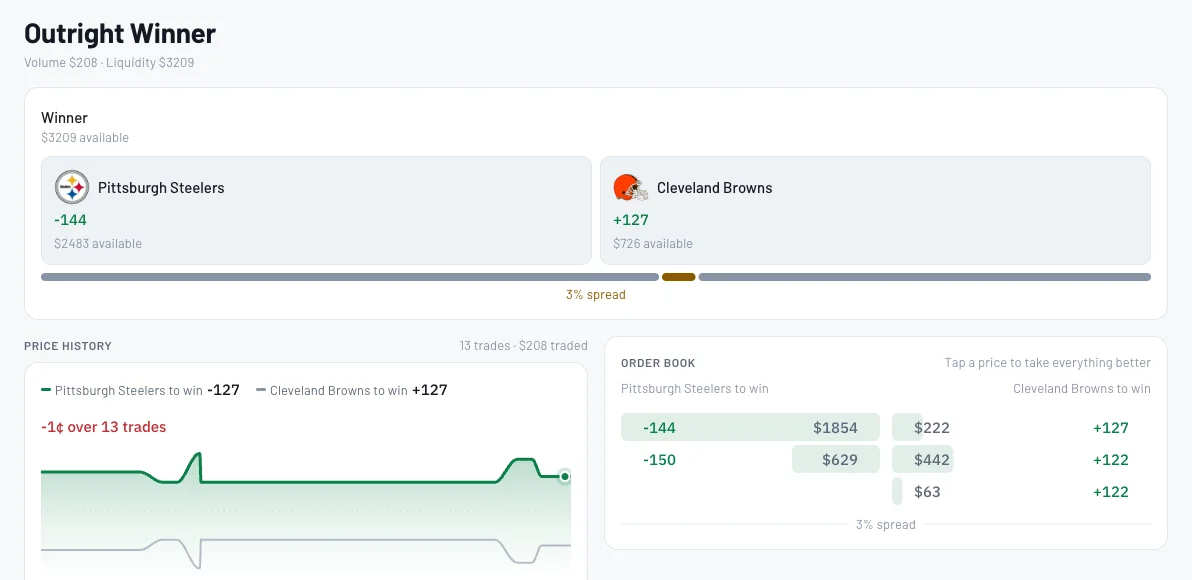Toggle Cleveland Browns to win legend entry
The image size is (1192, 580).
click(x=352, y=390)
